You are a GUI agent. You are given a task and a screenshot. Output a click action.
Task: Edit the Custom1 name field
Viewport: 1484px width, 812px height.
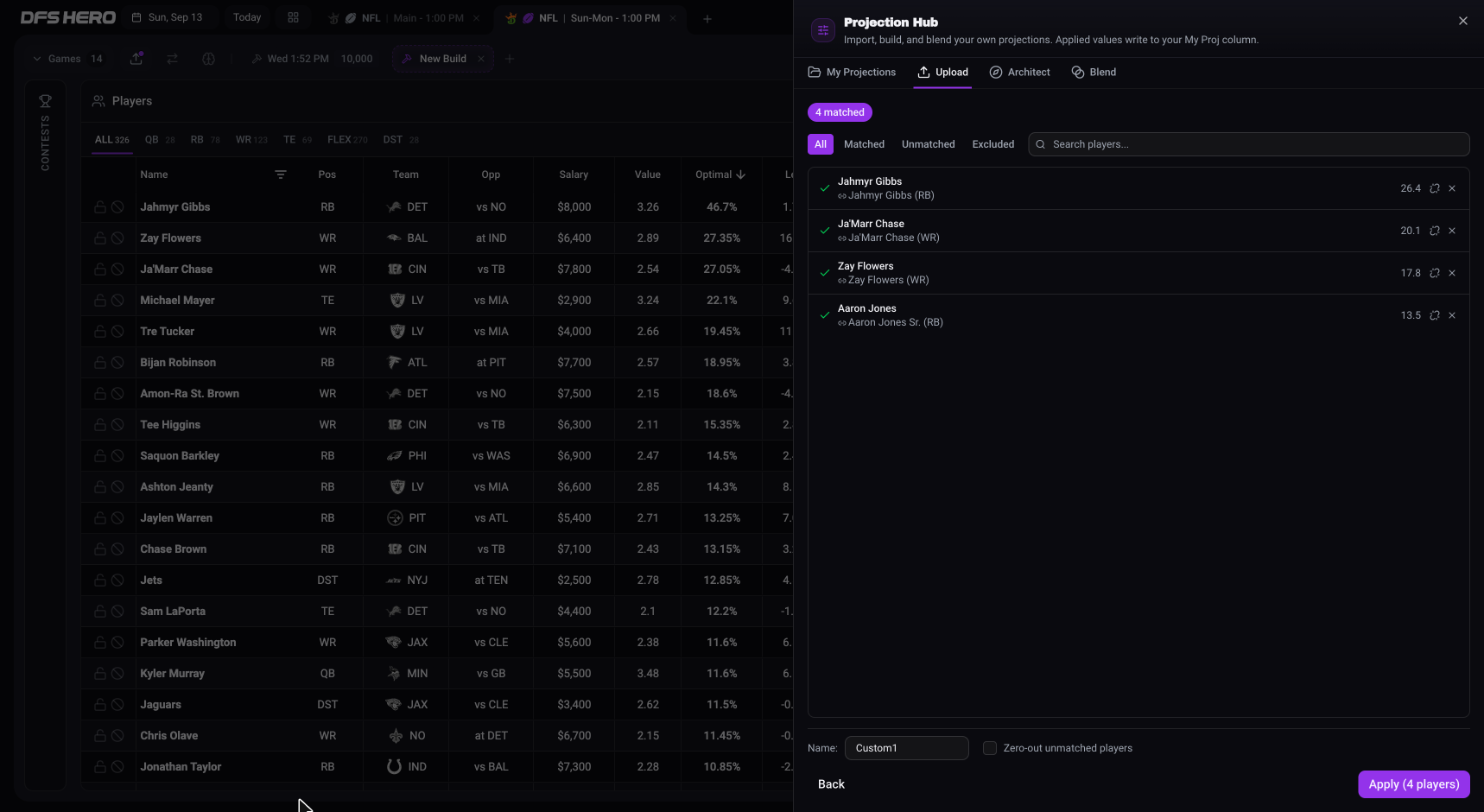click(907, 748)
